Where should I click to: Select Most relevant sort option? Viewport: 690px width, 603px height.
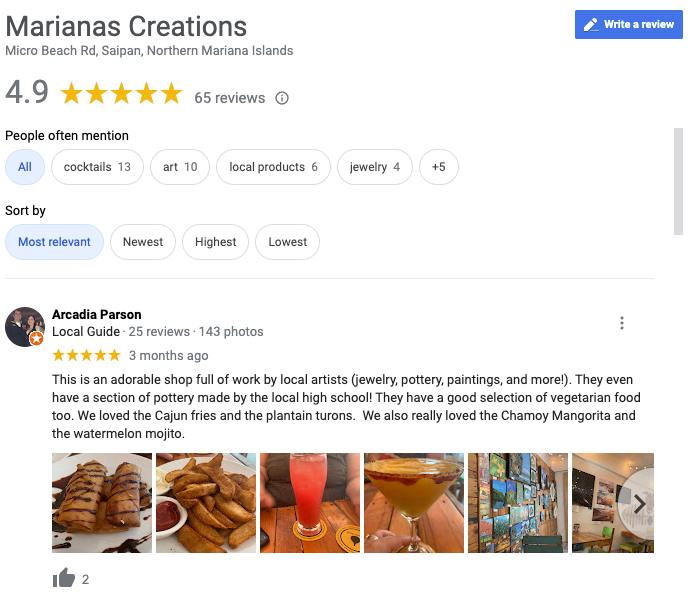[x=54, y=242]
